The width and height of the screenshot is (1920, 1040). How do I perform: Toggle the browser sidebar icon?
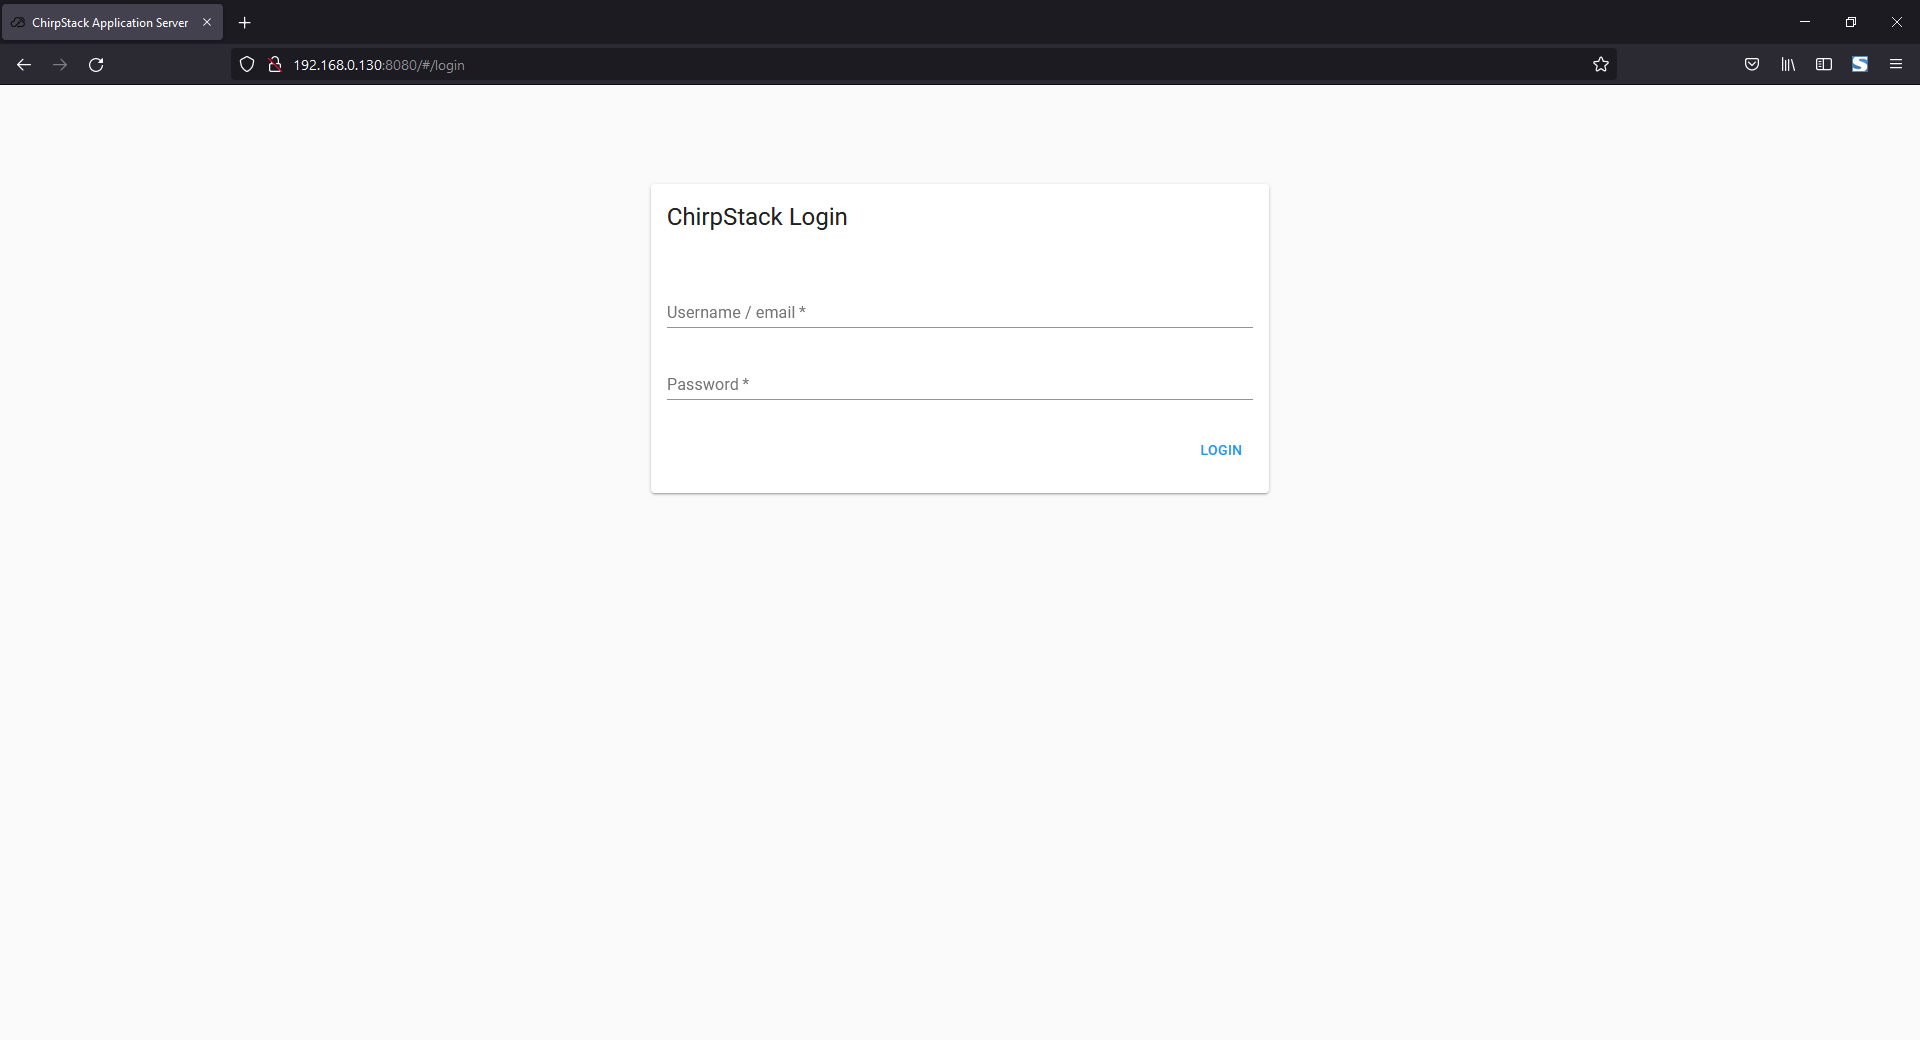point(1824,64)
